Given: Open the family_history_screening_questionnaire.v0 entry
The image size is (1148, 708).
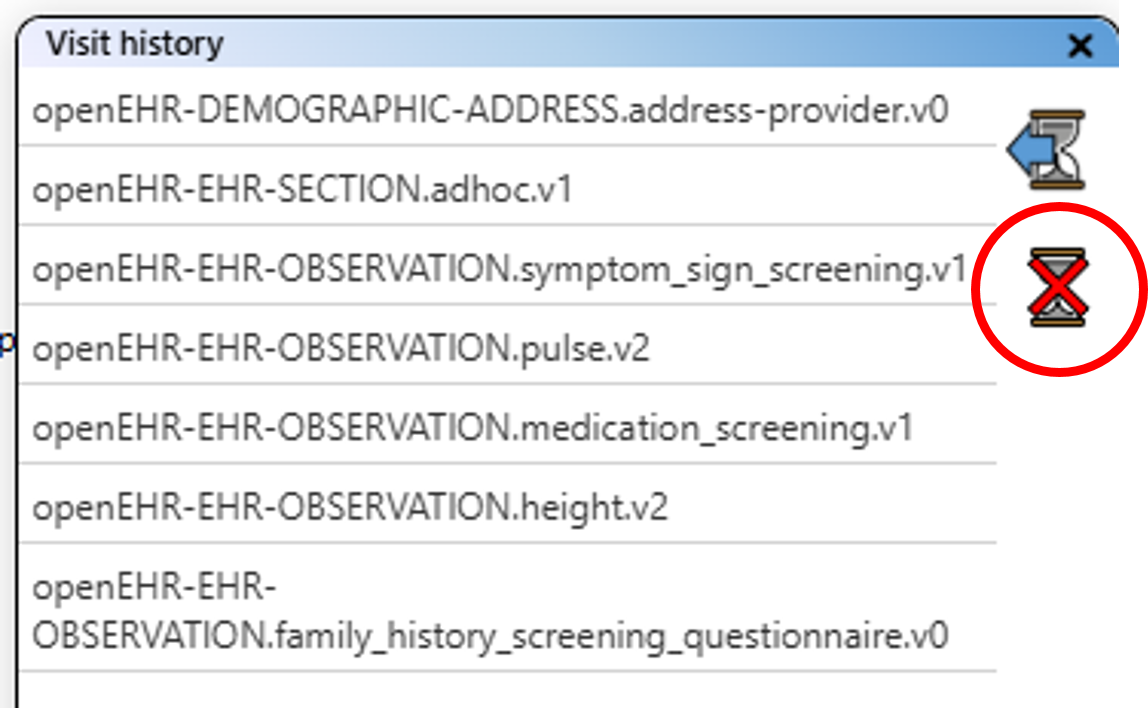Looking at the screenshot, I should pyautogui.click(x=490, y=612).
